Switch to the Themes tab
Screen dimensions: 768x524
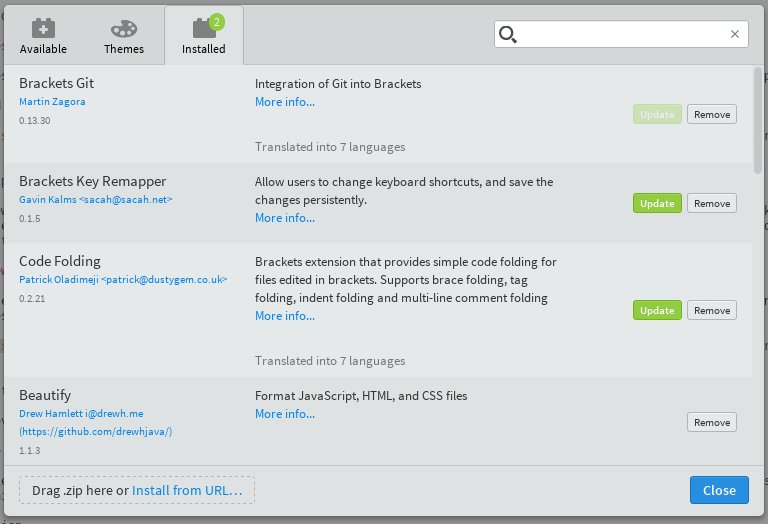pos(124,36)
